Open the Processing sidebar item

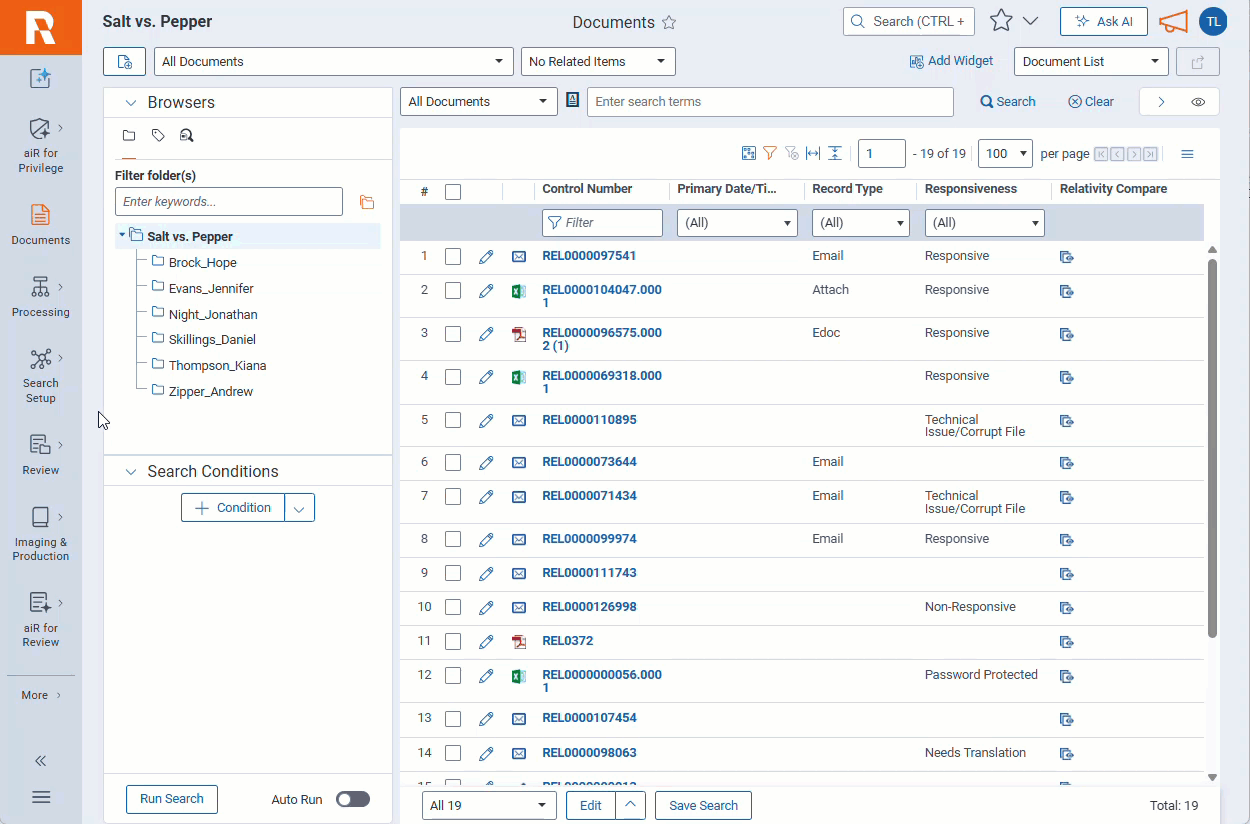[x=41, y=297]
